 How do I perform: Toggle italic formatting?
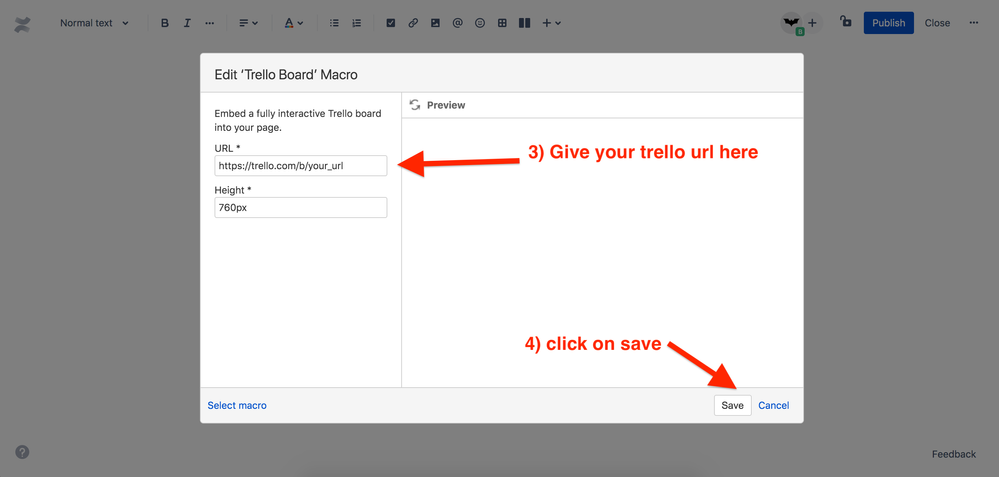pyautogui.click(x=187, y=23)
